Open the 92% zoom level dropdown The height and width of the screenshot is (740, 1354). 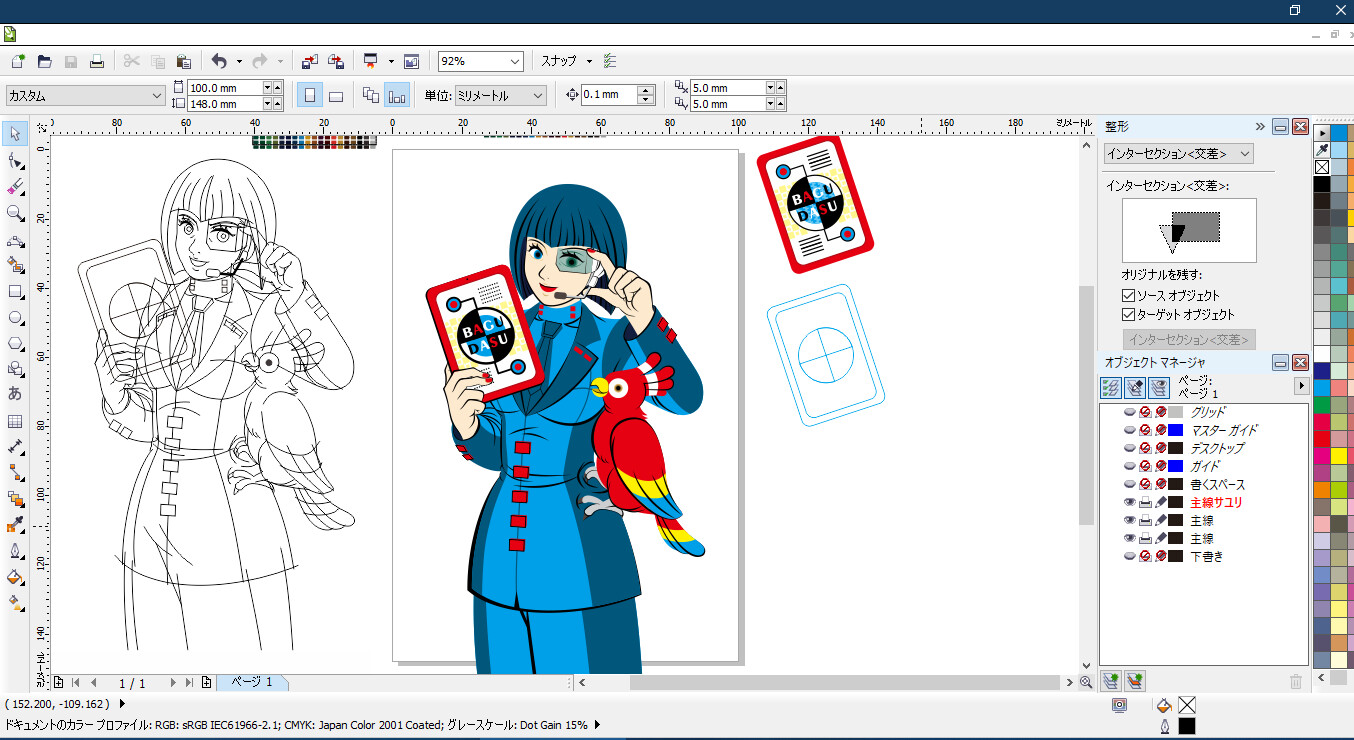pyautogui.click(x=515, y=61)
